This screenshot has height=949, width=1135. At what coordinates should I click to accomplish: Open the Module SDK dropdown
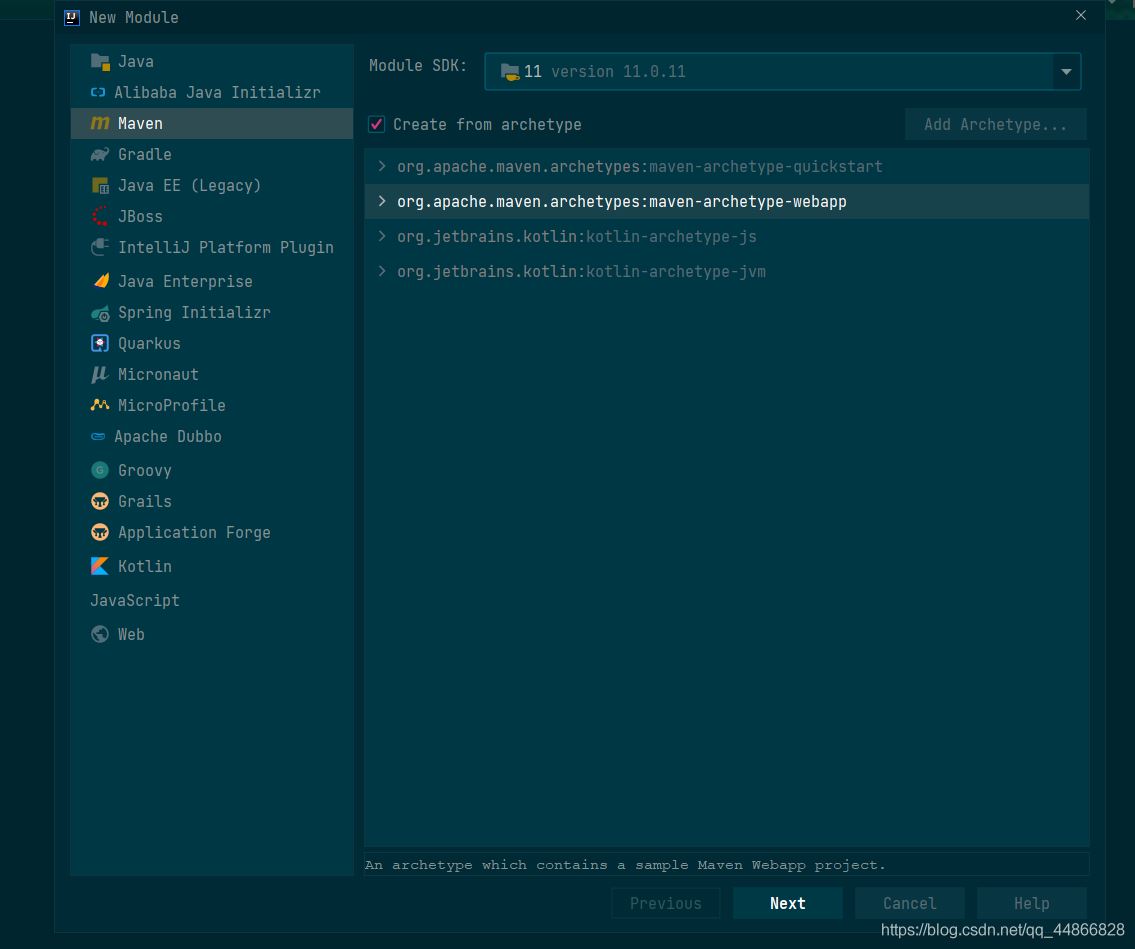coord(1066,72)
